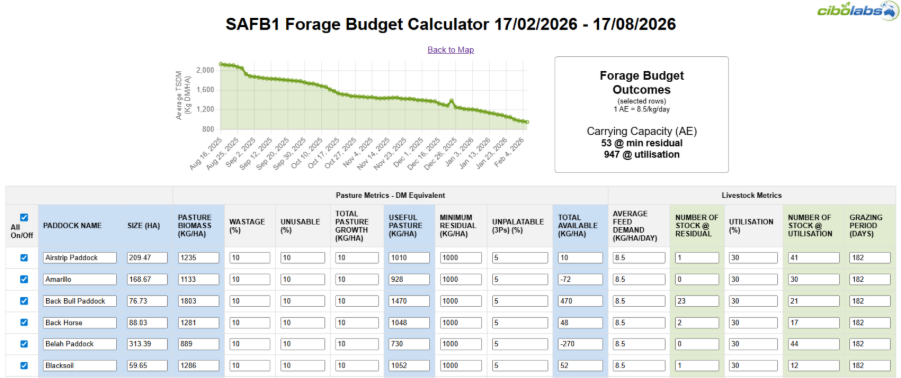Click Amarillo total available -72
This screenshot has height=378, width=901.
click(579, 279)
